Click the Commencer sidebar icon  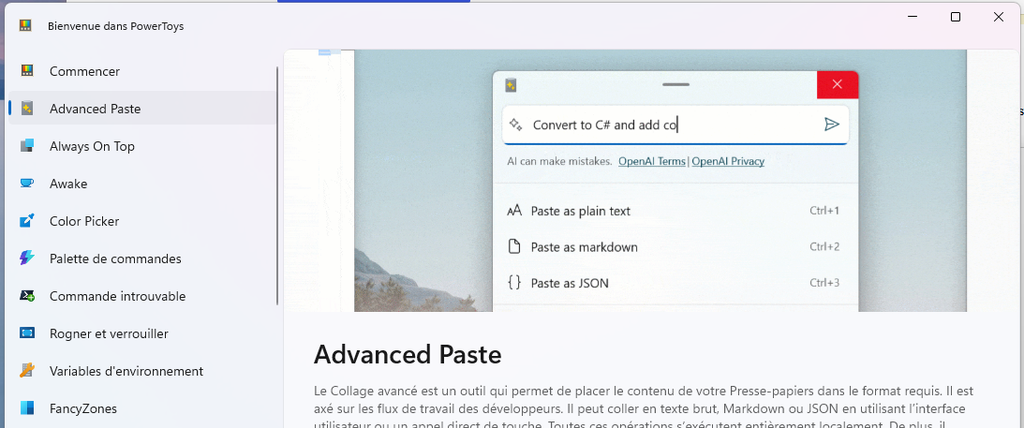tap(27, 71)
